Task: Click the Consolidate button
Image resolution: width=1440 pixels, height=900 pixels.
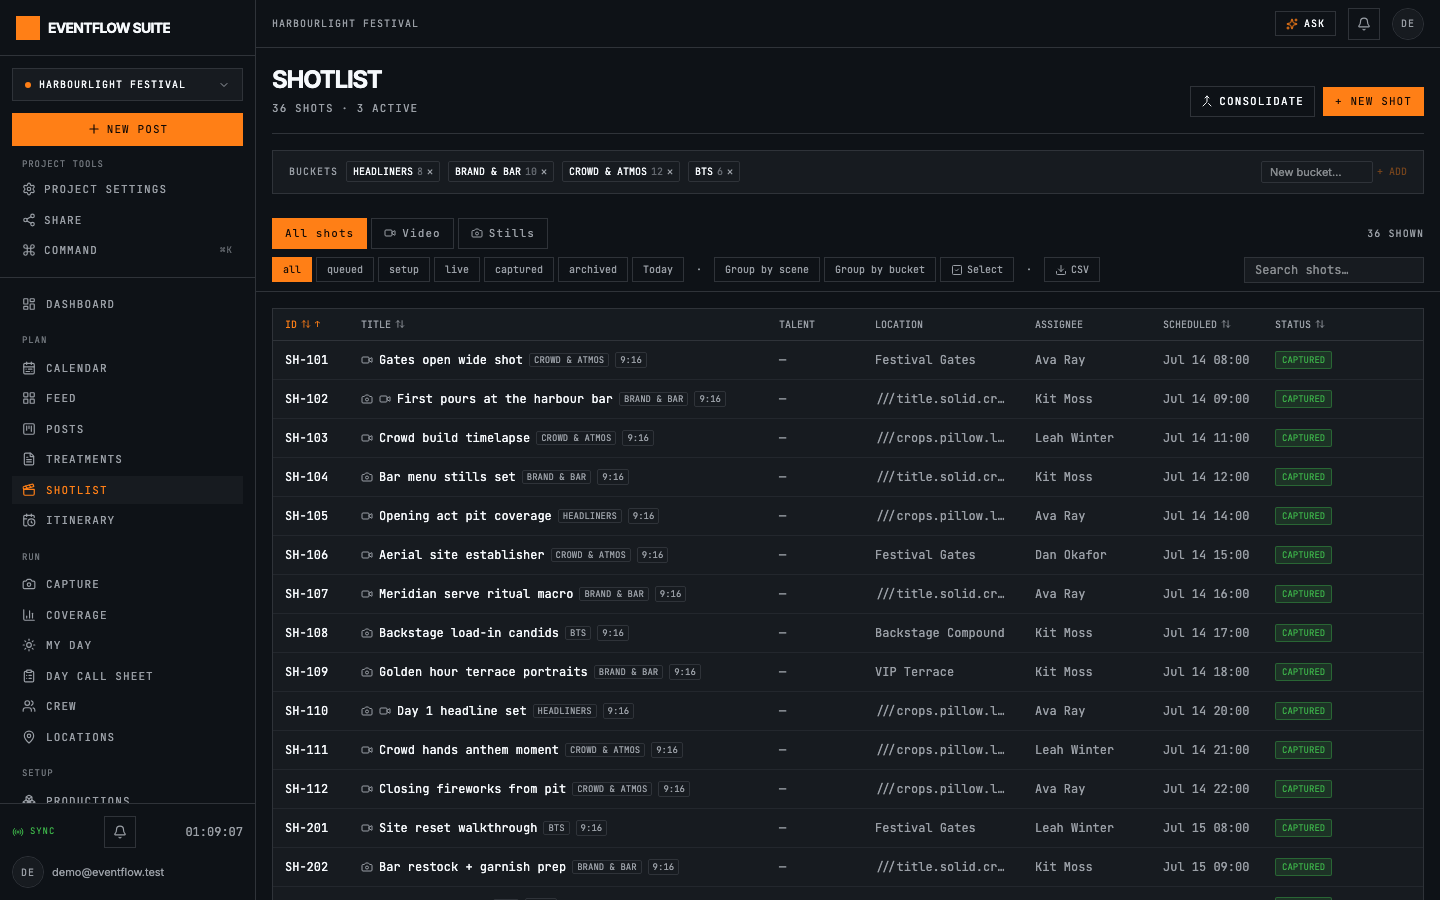Action: click(1252, 101)
